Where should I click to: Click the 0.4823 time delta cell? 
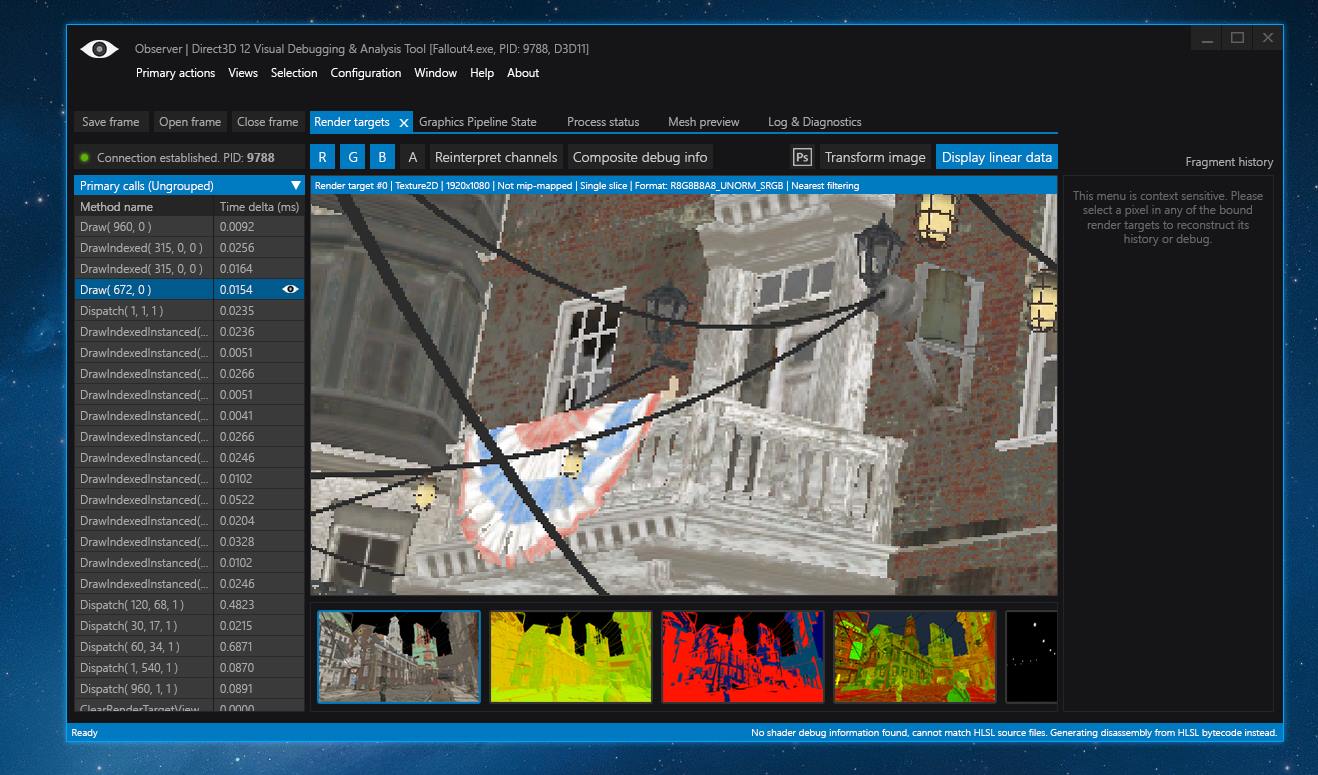(260, 605)
